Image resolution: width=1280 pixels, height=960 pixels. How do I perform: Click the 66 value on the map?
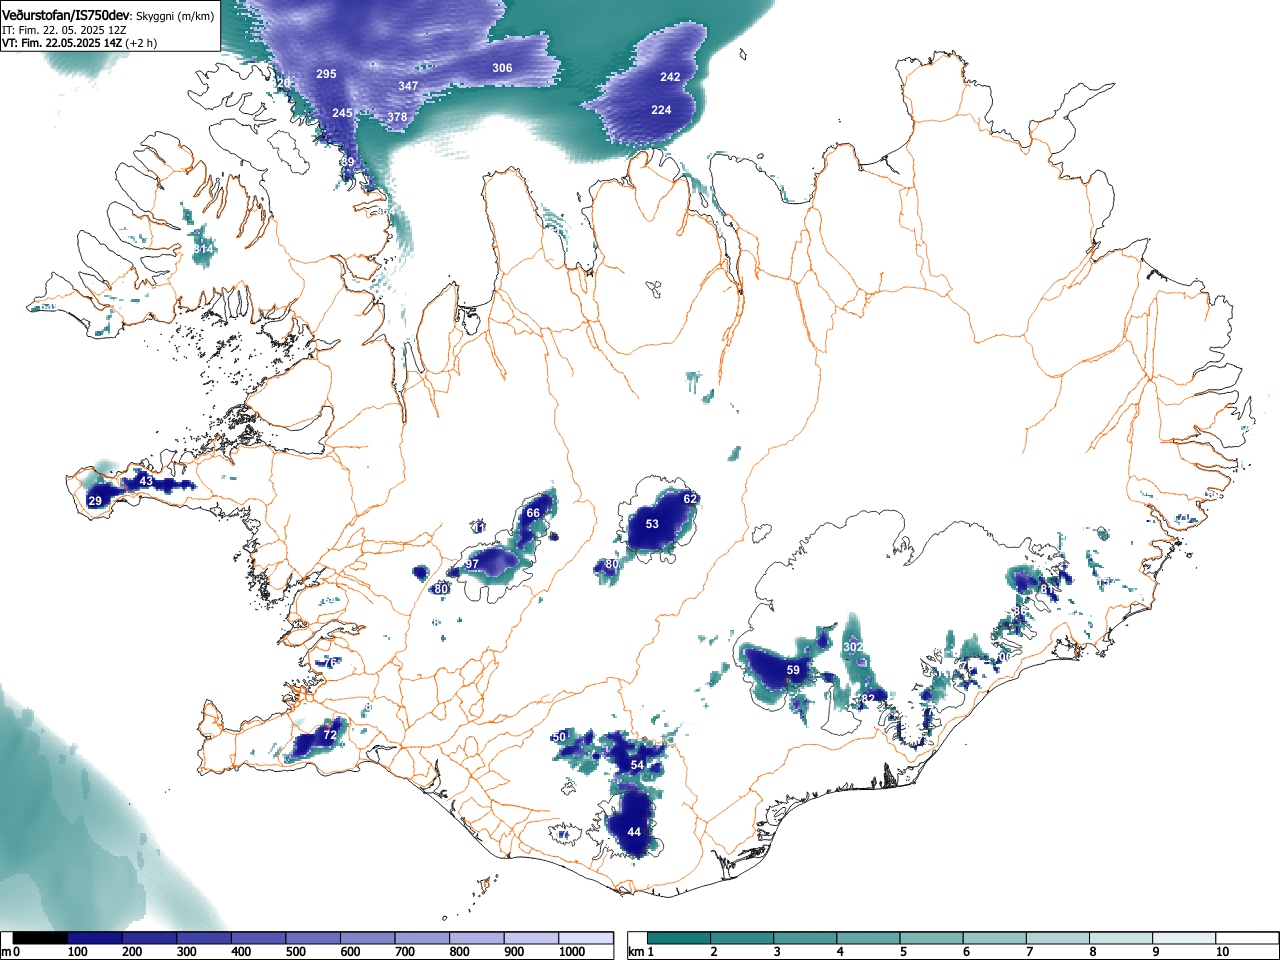(x=533, y=513)
